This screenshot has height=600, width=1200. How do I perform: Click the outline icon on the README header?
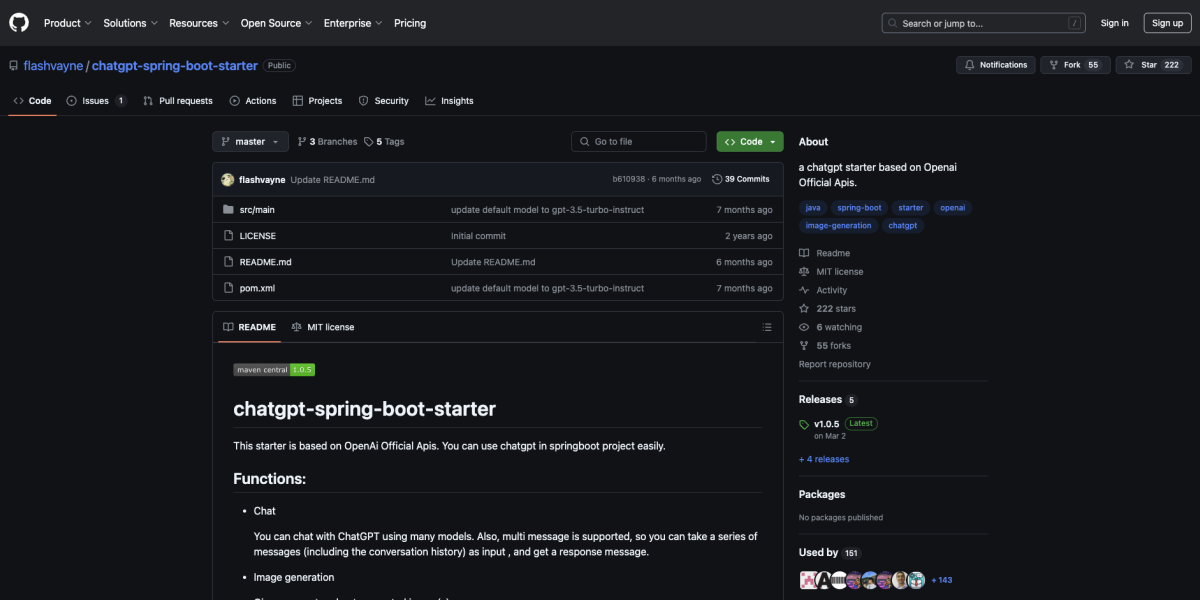[x=767, y=326]
